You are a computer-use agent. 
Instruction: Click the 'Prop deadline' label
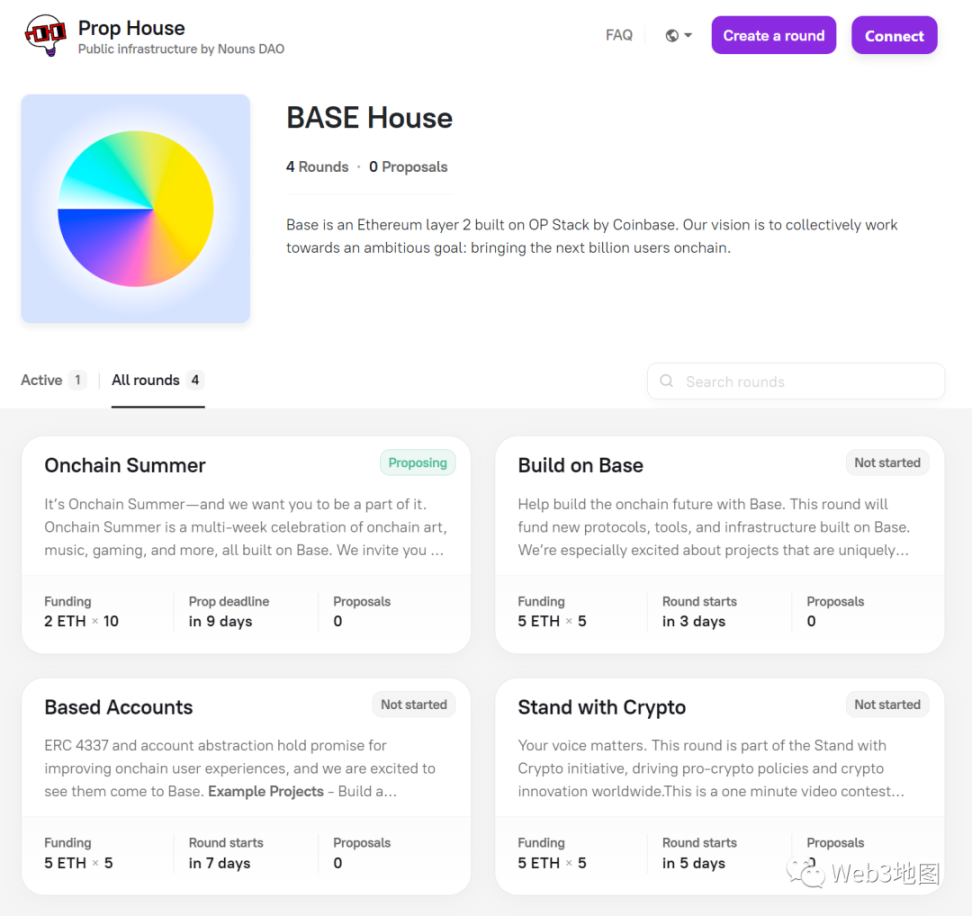229,601
